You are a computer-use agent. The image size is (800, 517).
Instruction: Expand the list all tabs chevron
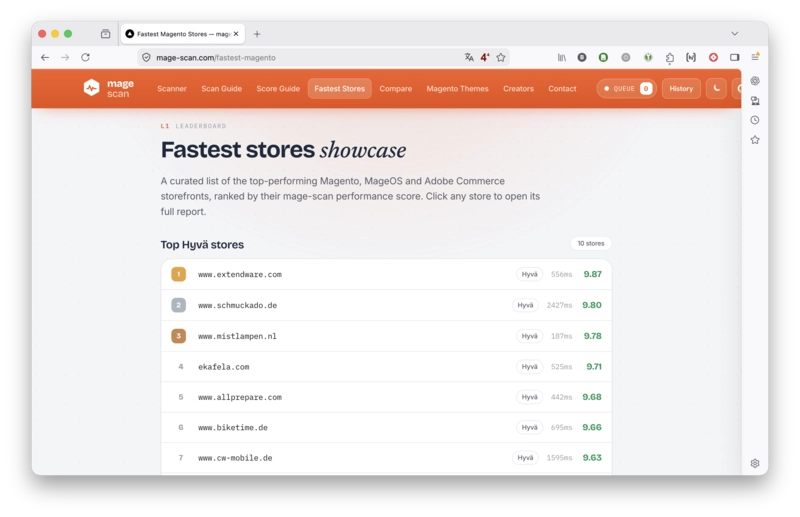pyautogui.click(x=734, y=34)
